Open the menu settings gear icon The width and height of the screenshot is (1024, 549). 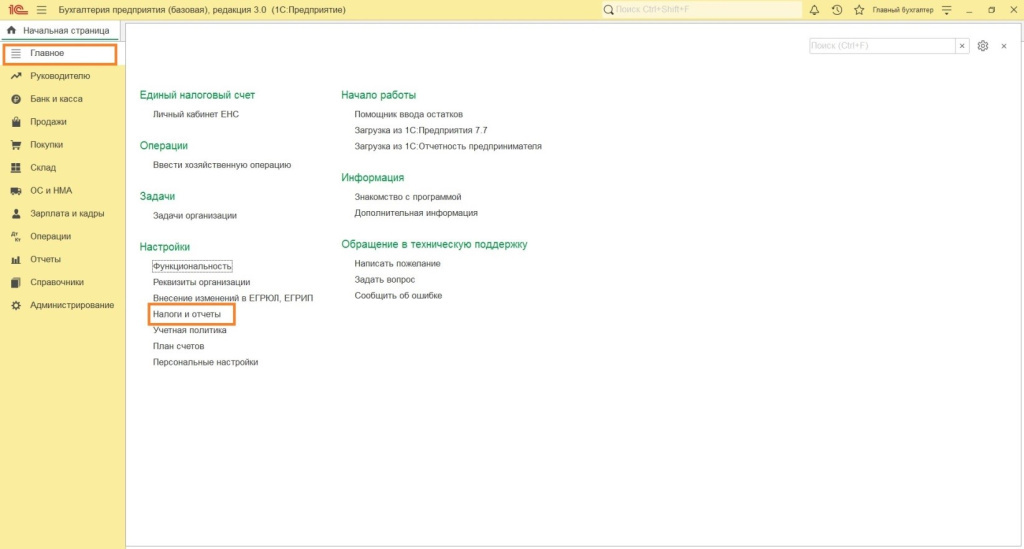click(983, 46)
